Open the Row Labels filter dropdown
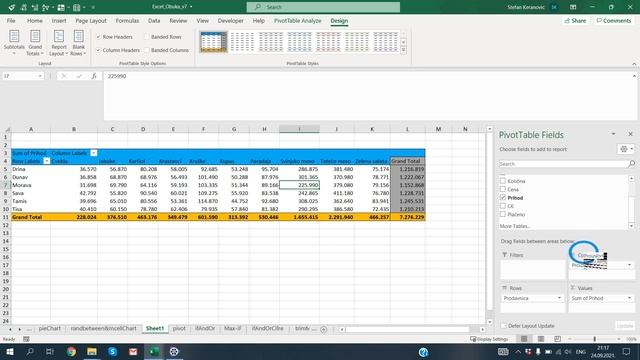The width and height of the screenshot is (640, 360). 47,161
